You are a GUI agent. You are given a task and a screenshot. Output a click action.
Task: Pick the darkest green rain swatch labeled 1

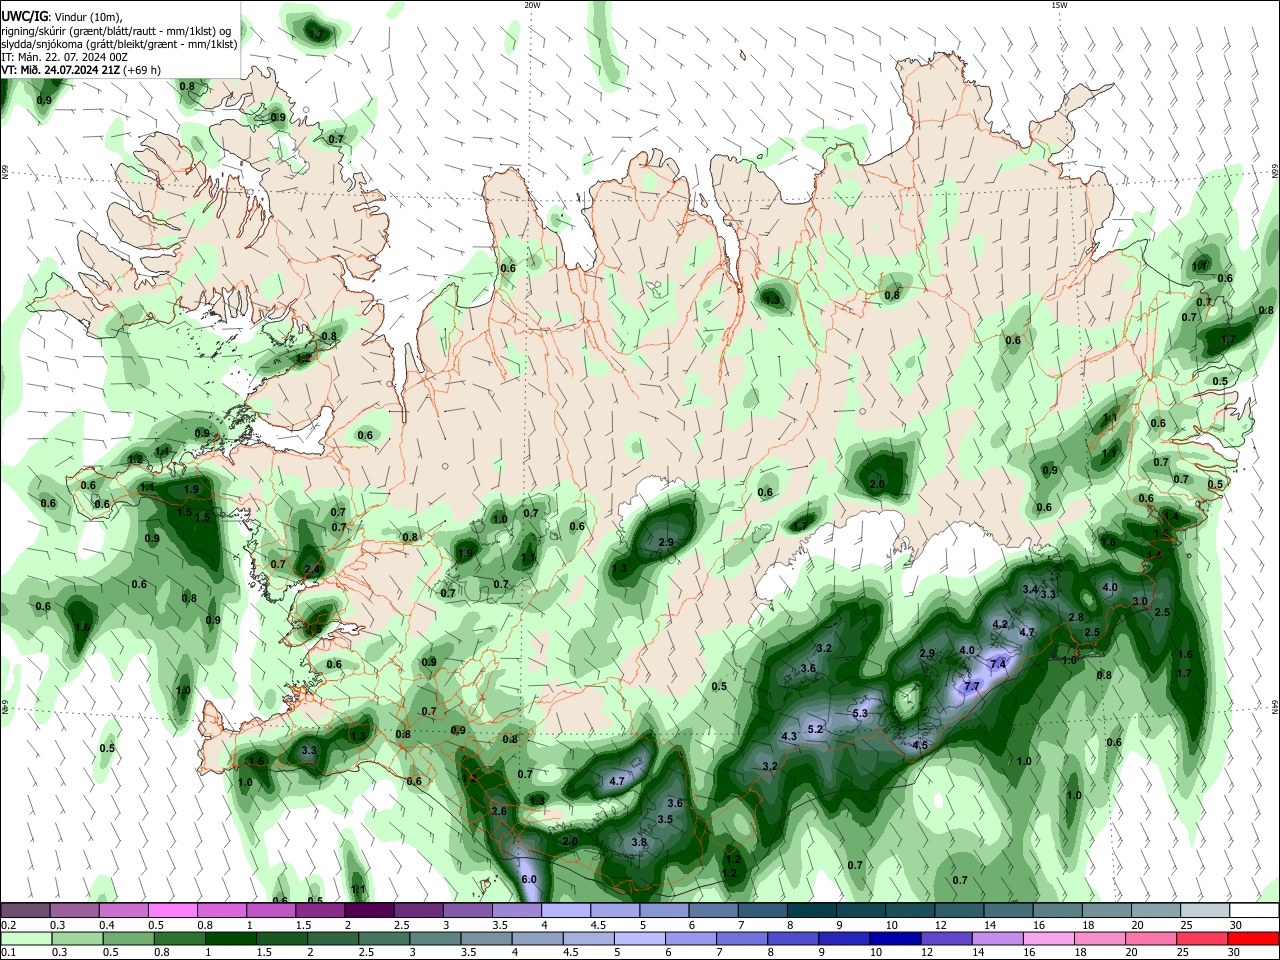(x=231, y=938)
